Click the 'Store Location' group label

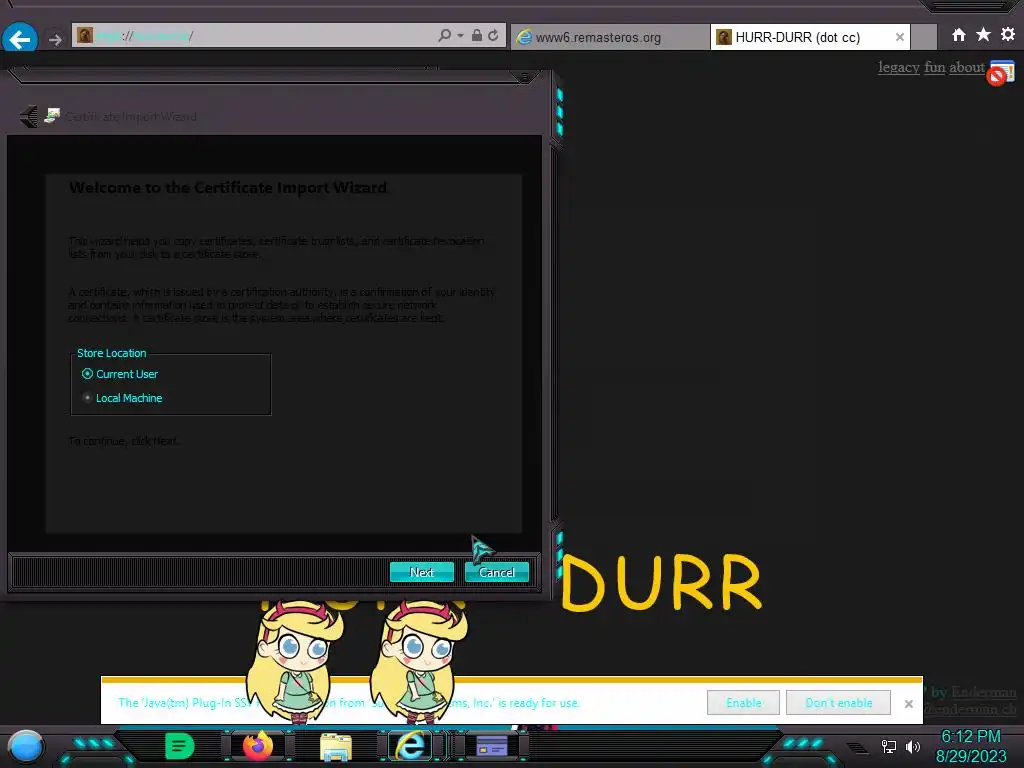point(112,353)
